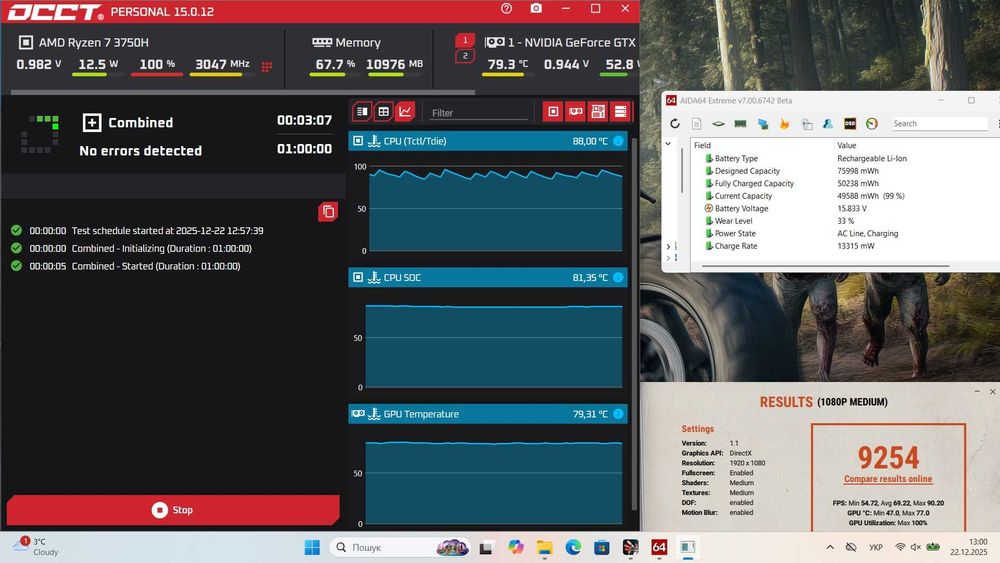Viewport: 1000px width, 563px height.
Task: Open the weather widget showing 3°C Cloudy
Action: tap(37, 546)
